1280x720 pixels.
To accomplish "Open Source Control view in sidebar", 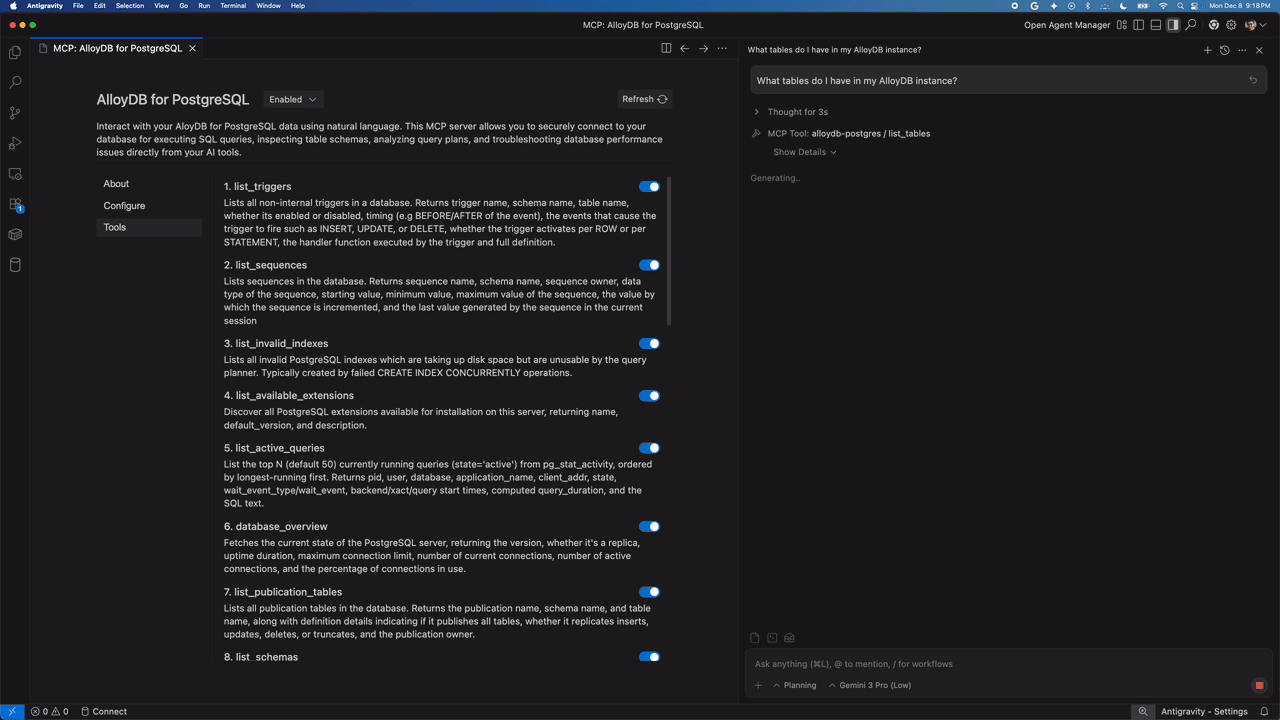I will click(x=15, y=113).
